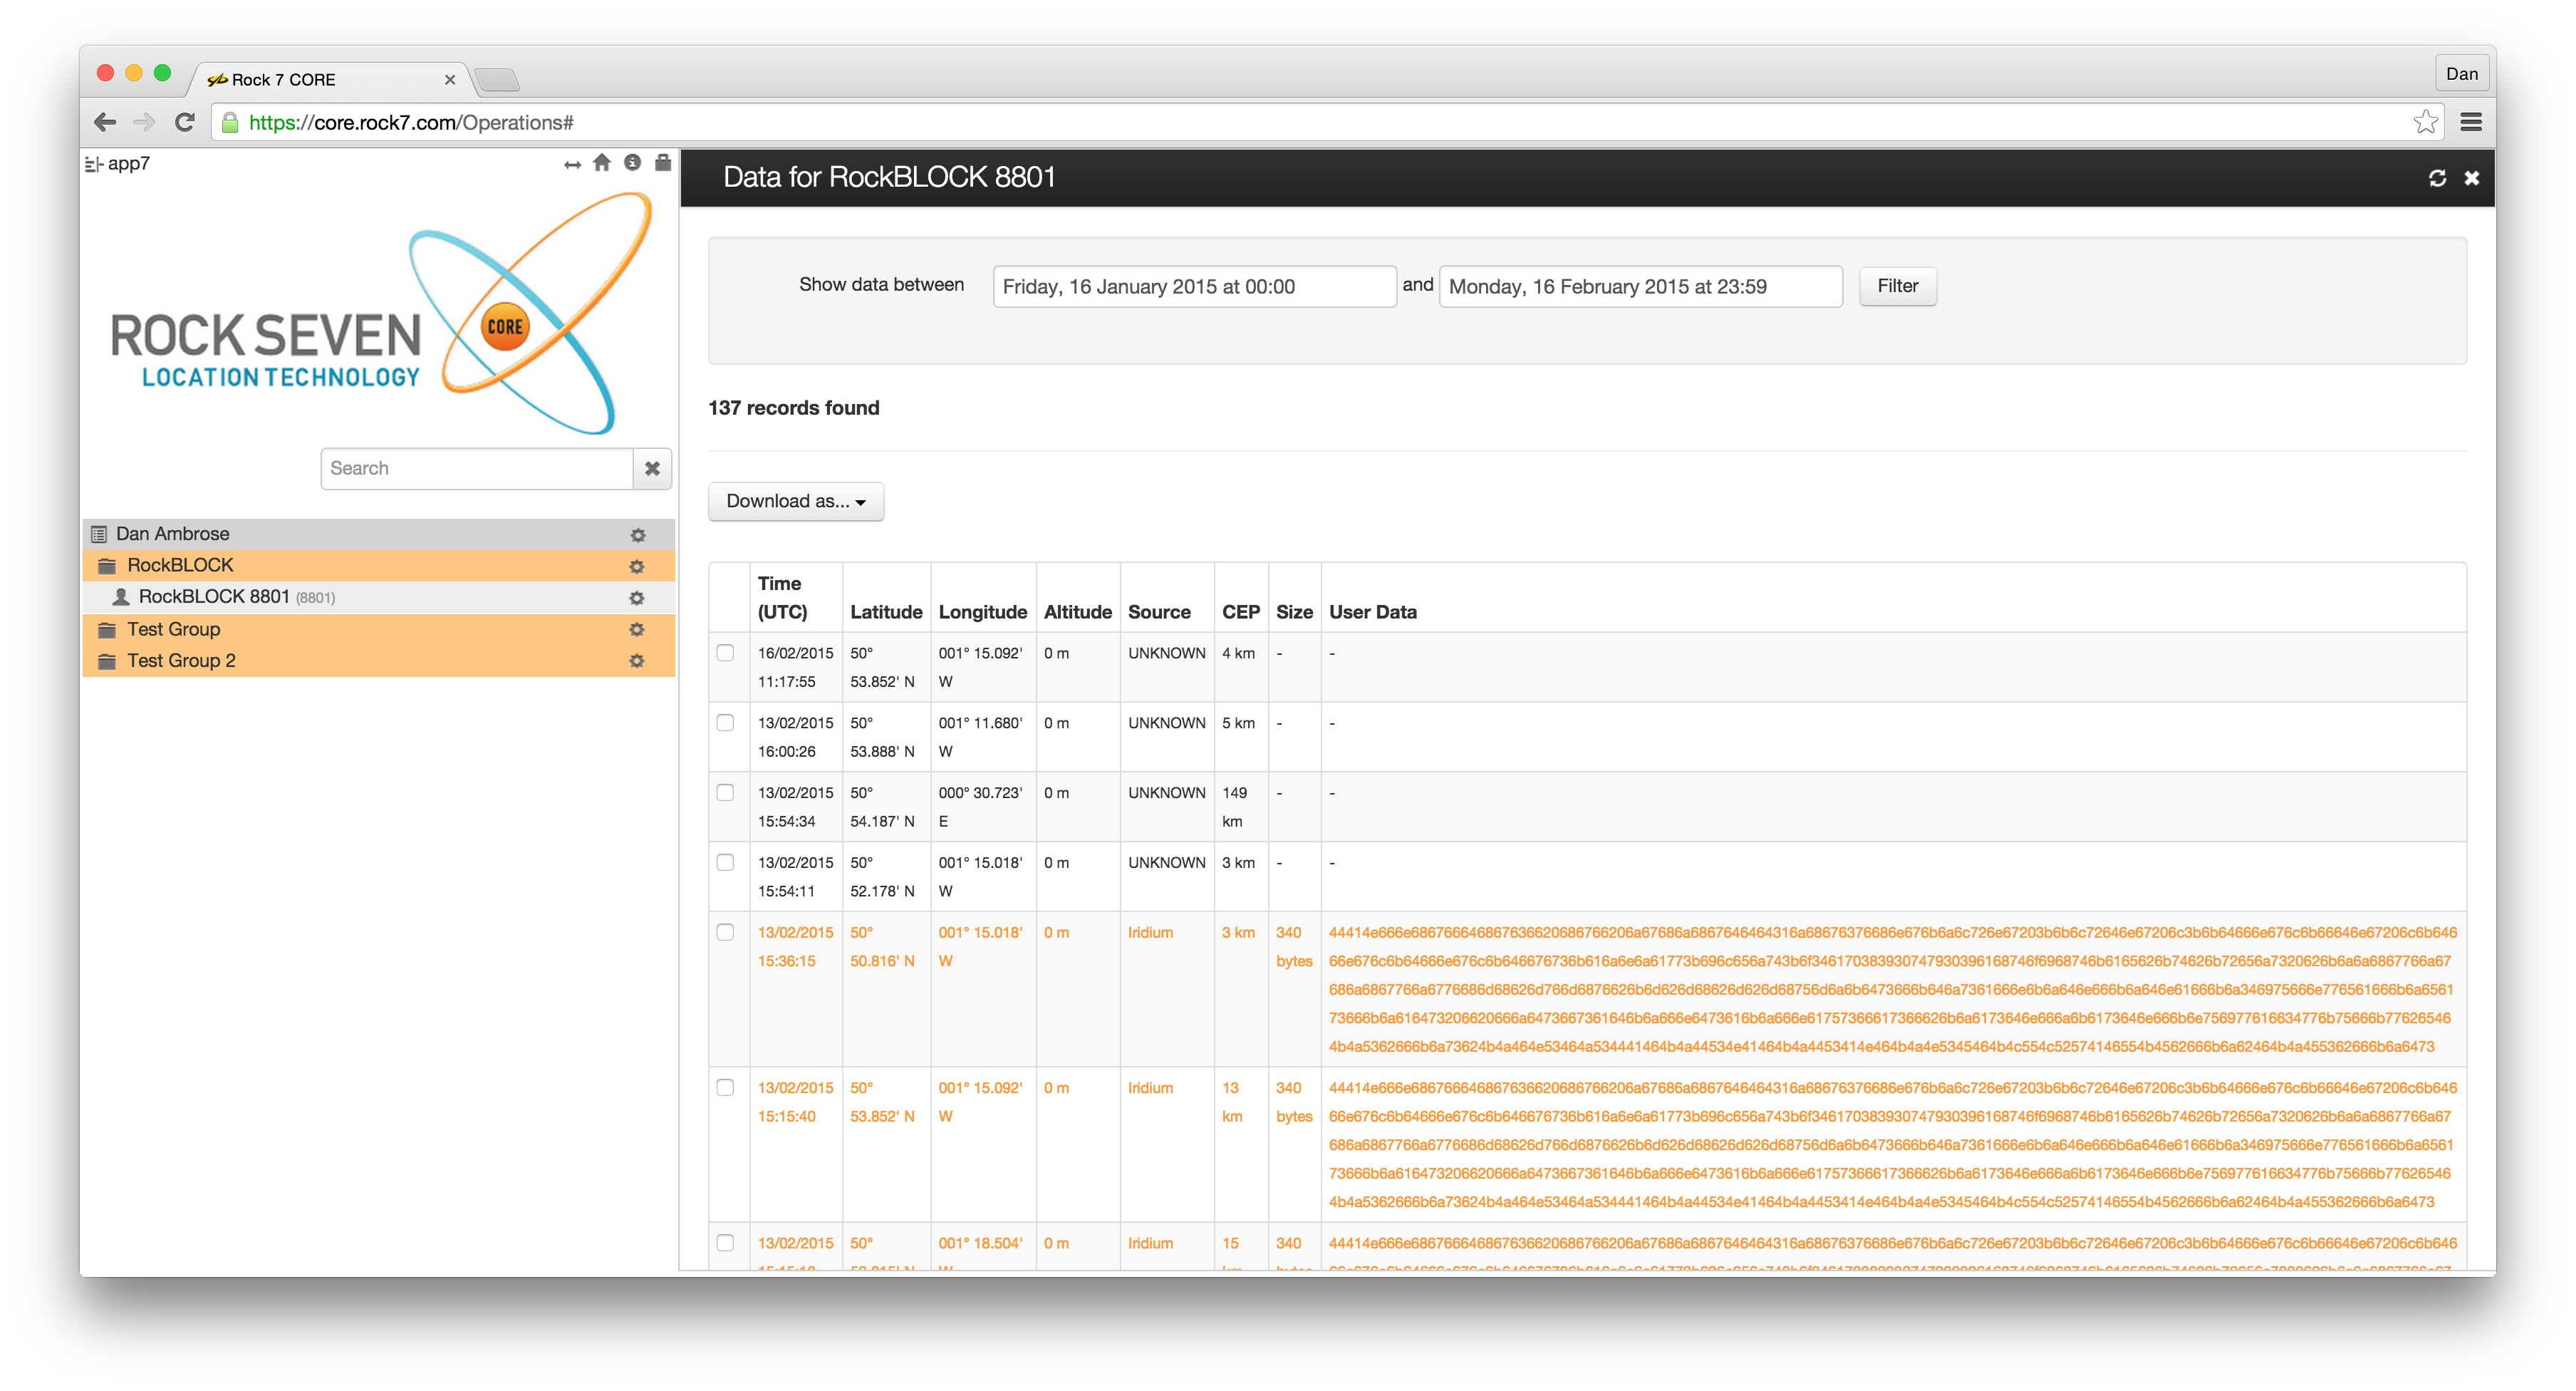Click the sidebar Search input field
The width and height of the screenshot is (2576, 1391).
click(476, 468)
